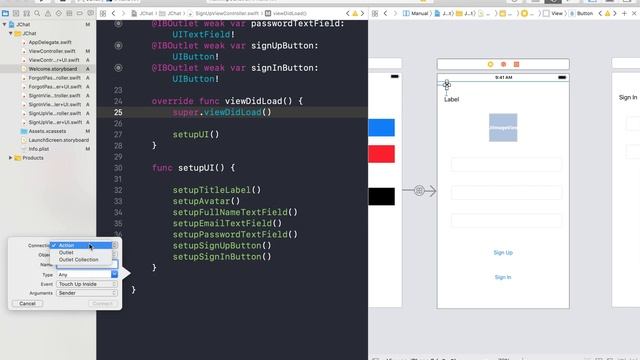640x360 pixels.
Task: Select the second text field in storyboard scene
Action: [507, 193]
